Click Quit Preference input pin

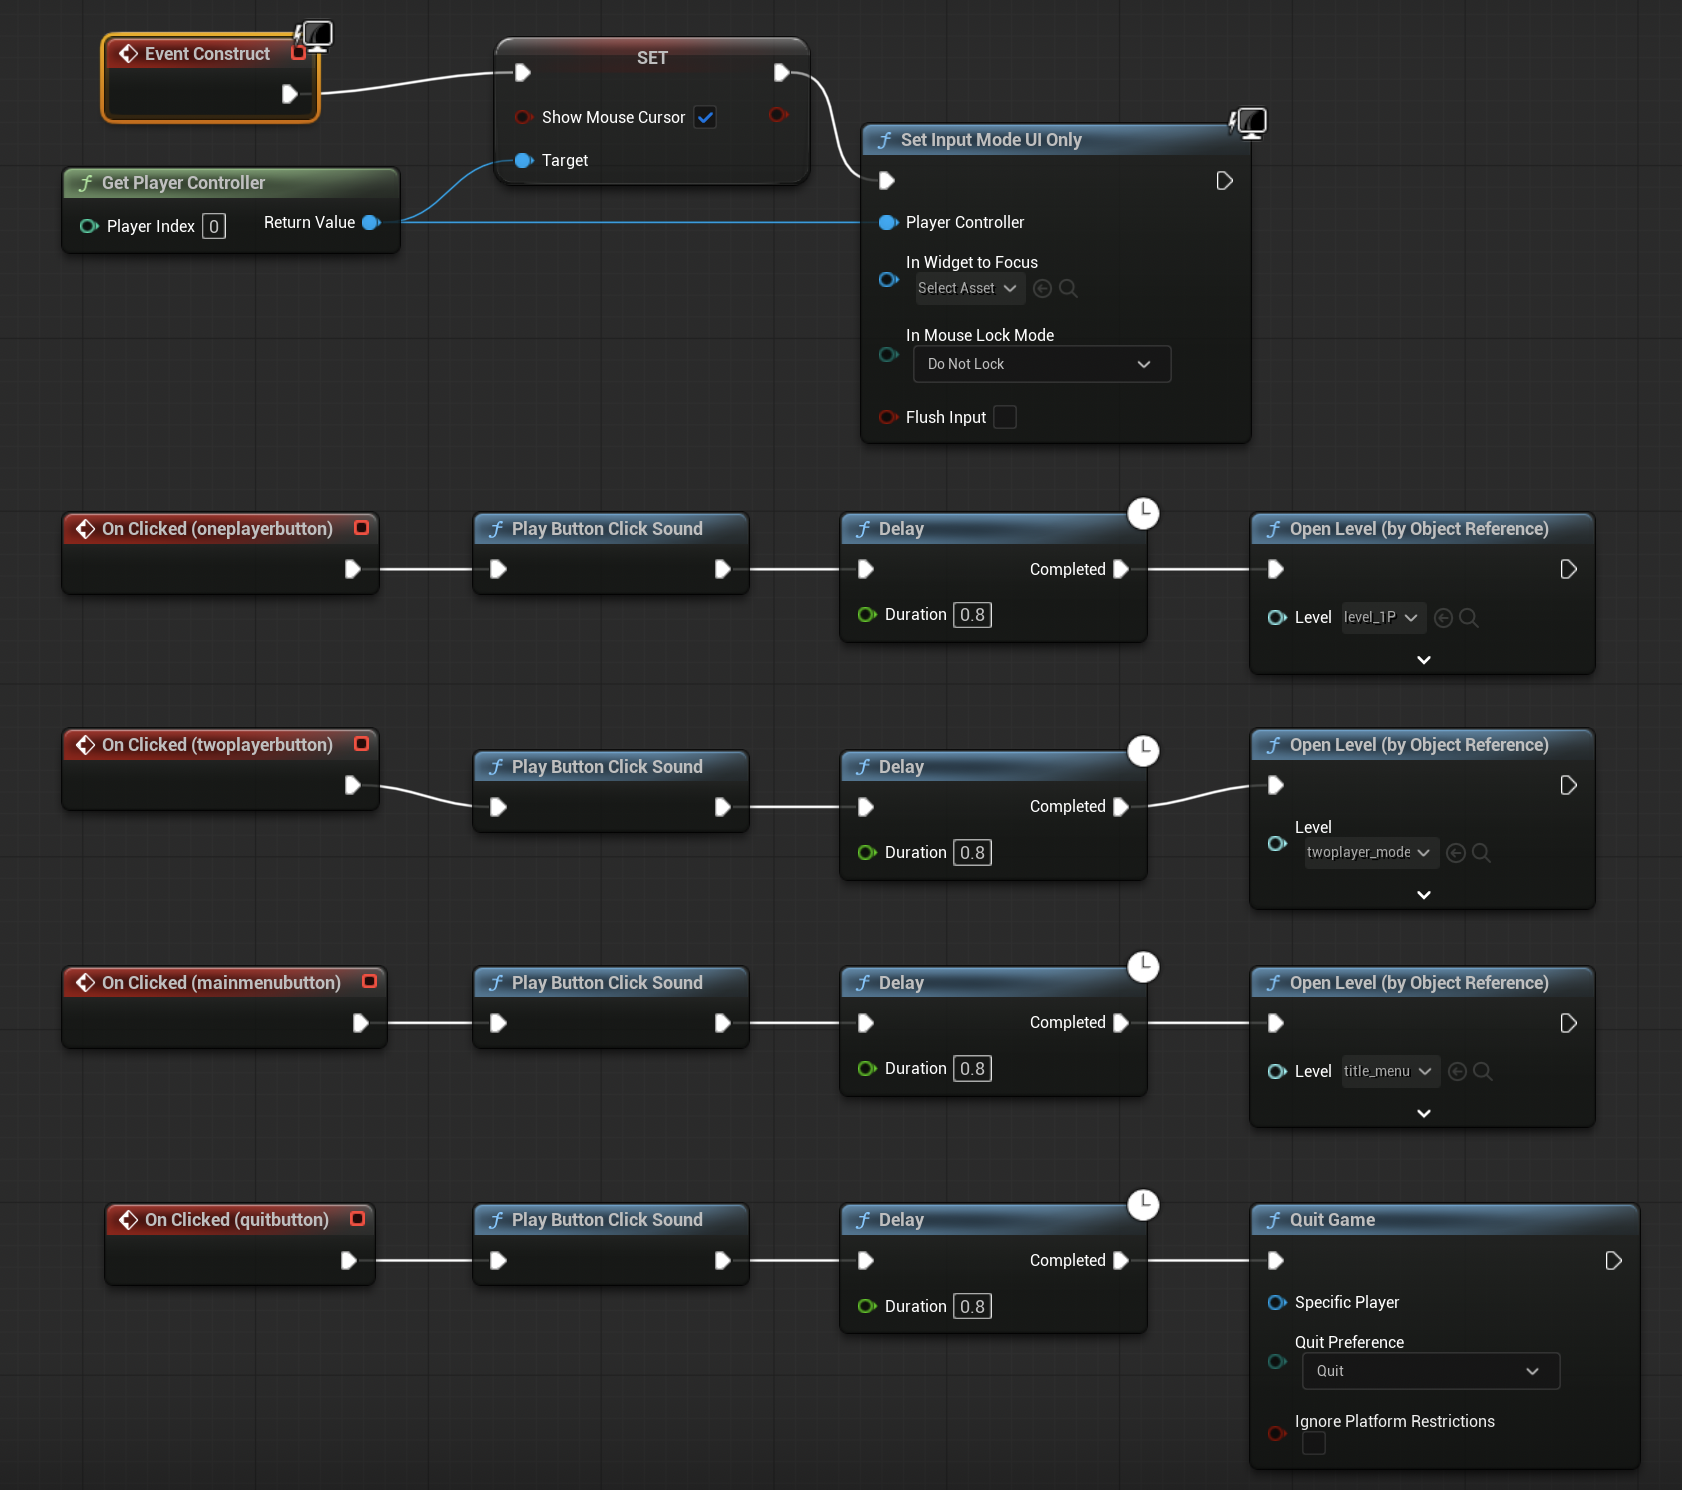(x=1277, y=1361)
